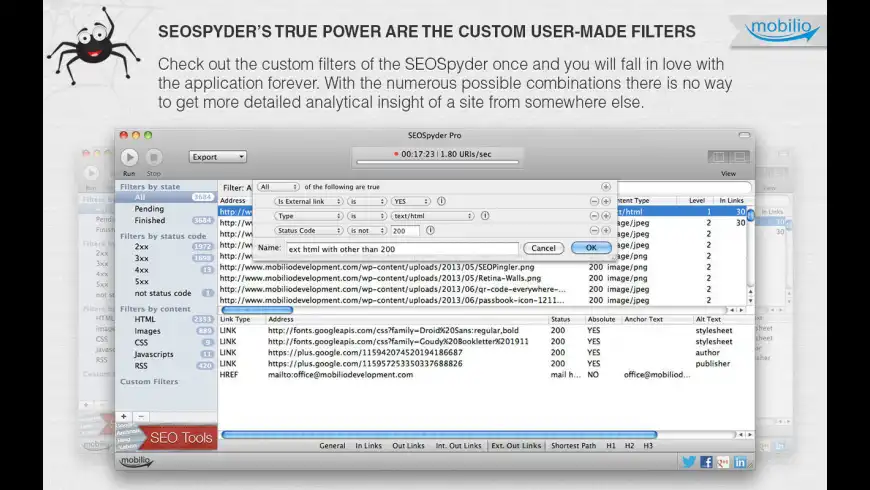Open the Twitter share icon

click(x=689, y=462)
